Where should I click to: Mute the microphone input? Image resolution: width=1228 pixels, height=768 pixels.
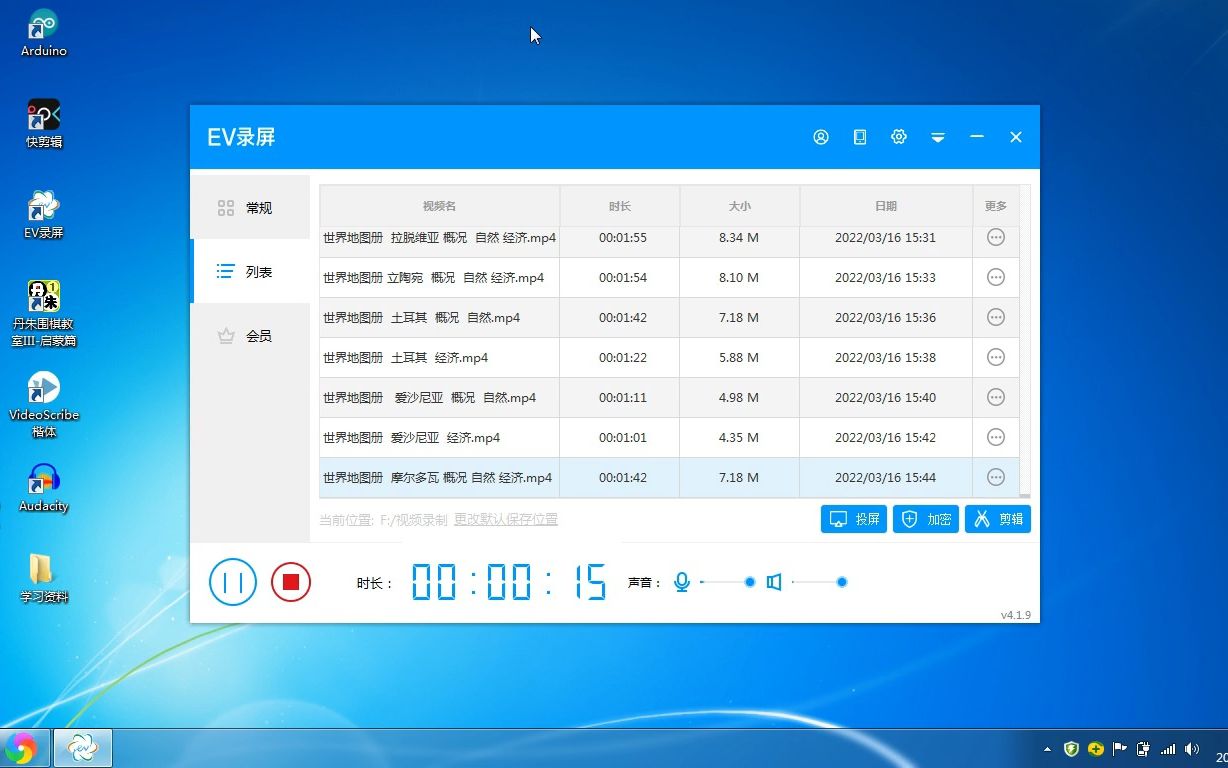pyautogui.click(x=681, y=581)
